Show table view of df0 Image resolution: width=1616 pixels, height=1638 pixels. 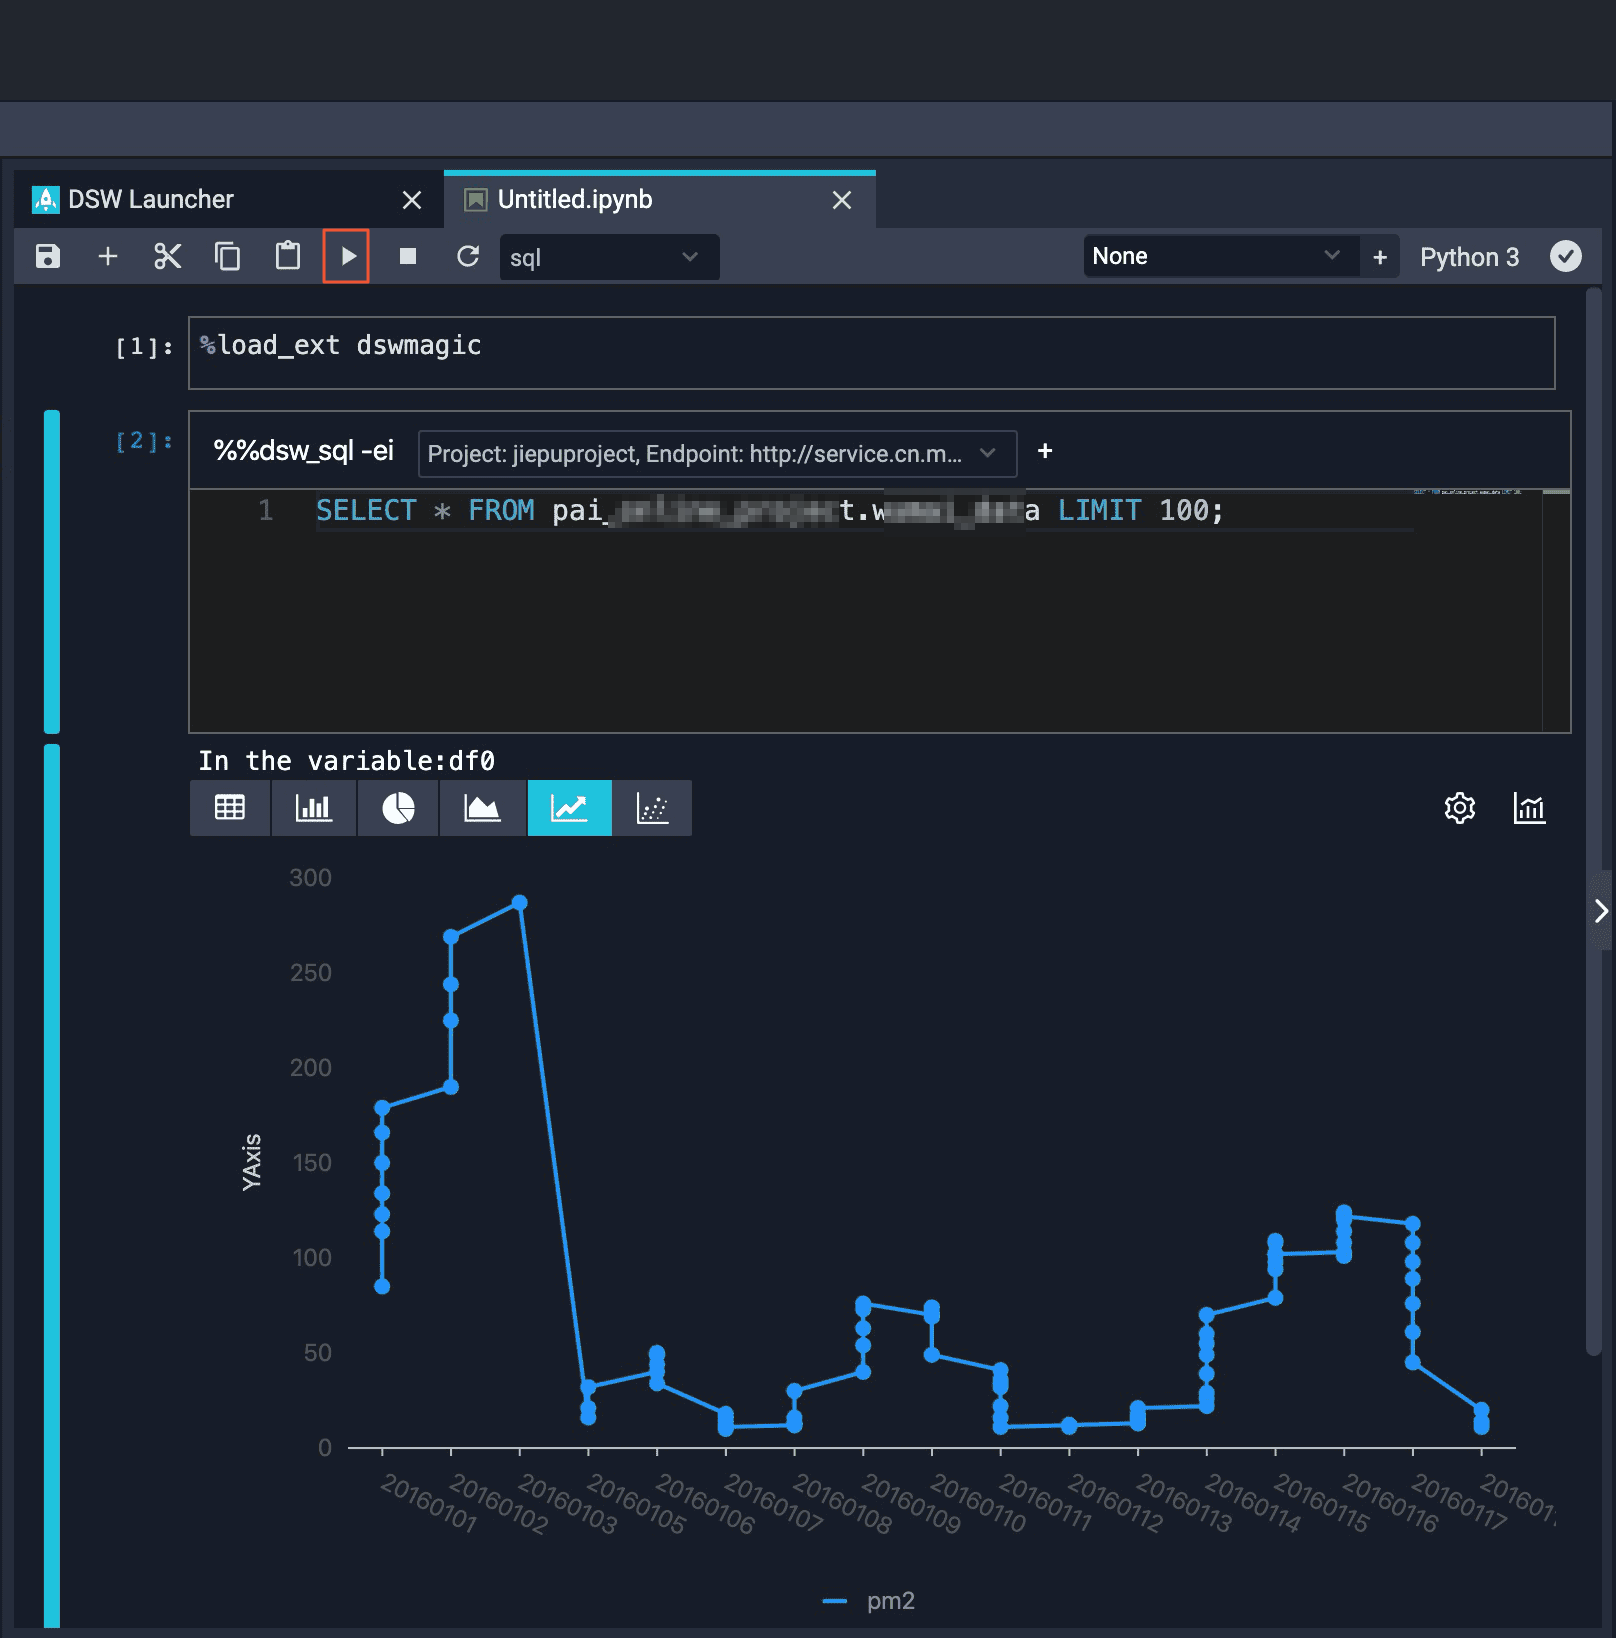pos(230,808)
